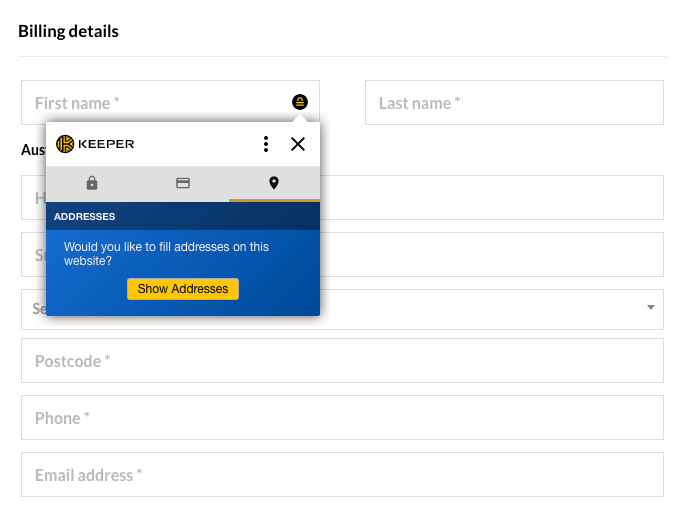Switch to the padlock passwords tab
This screenshot has width=682, height=518.
tap(92, 183)
